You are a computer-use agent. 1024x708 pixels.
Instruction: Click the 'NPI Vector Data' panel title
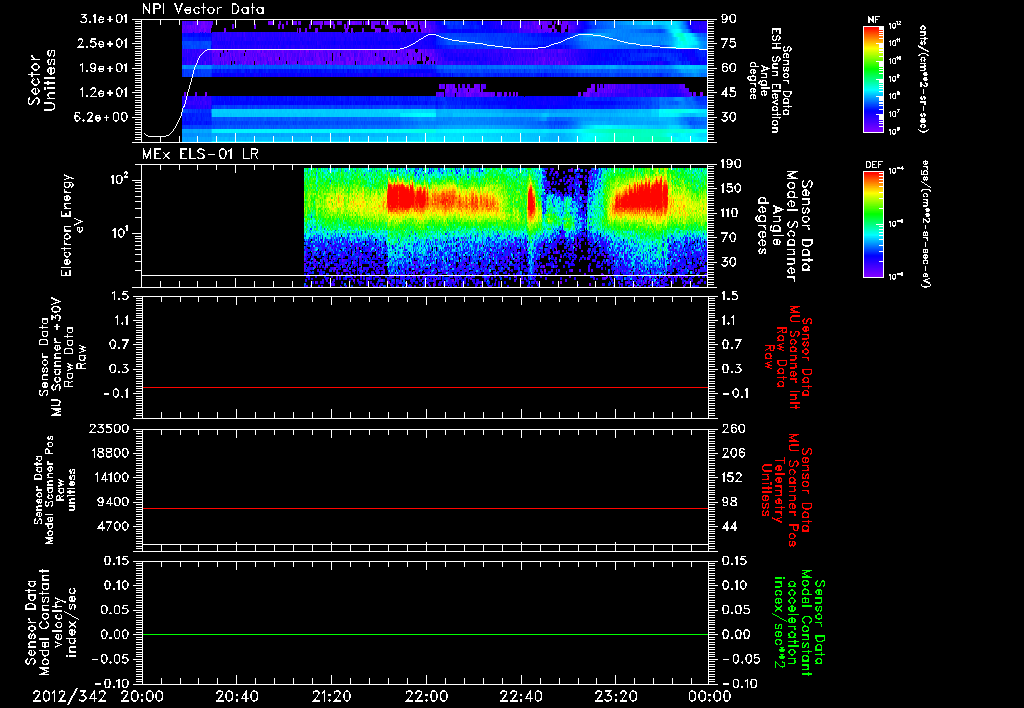click(x=203, y=9)
